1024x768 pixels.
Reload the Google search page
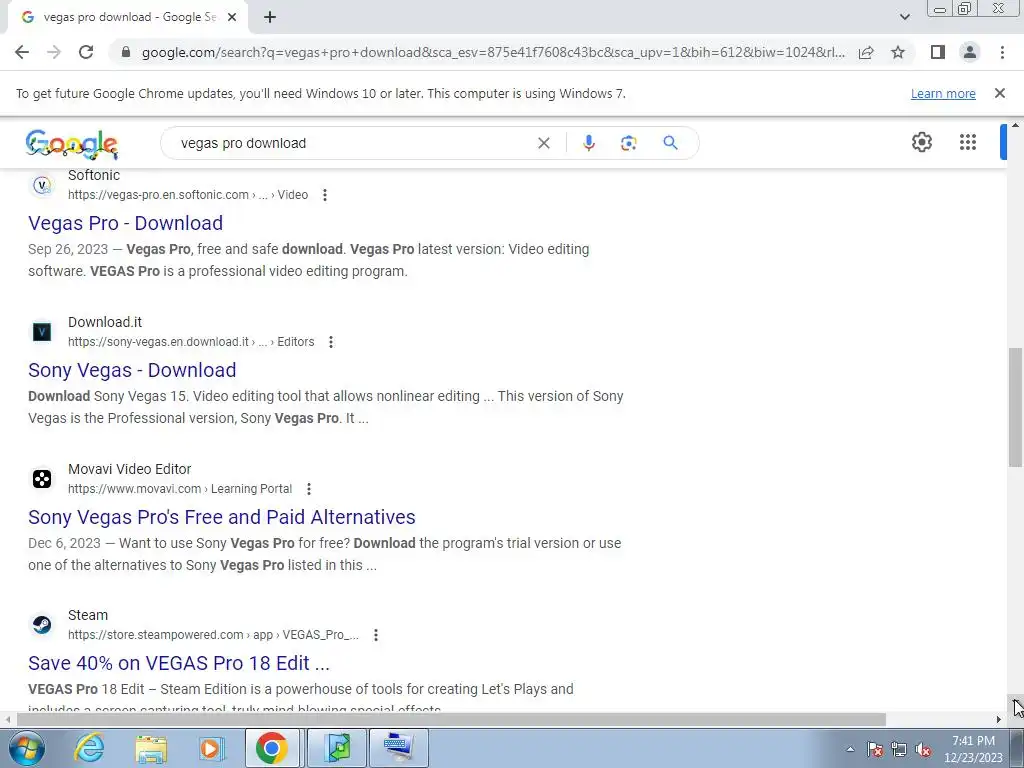[86, 52]
